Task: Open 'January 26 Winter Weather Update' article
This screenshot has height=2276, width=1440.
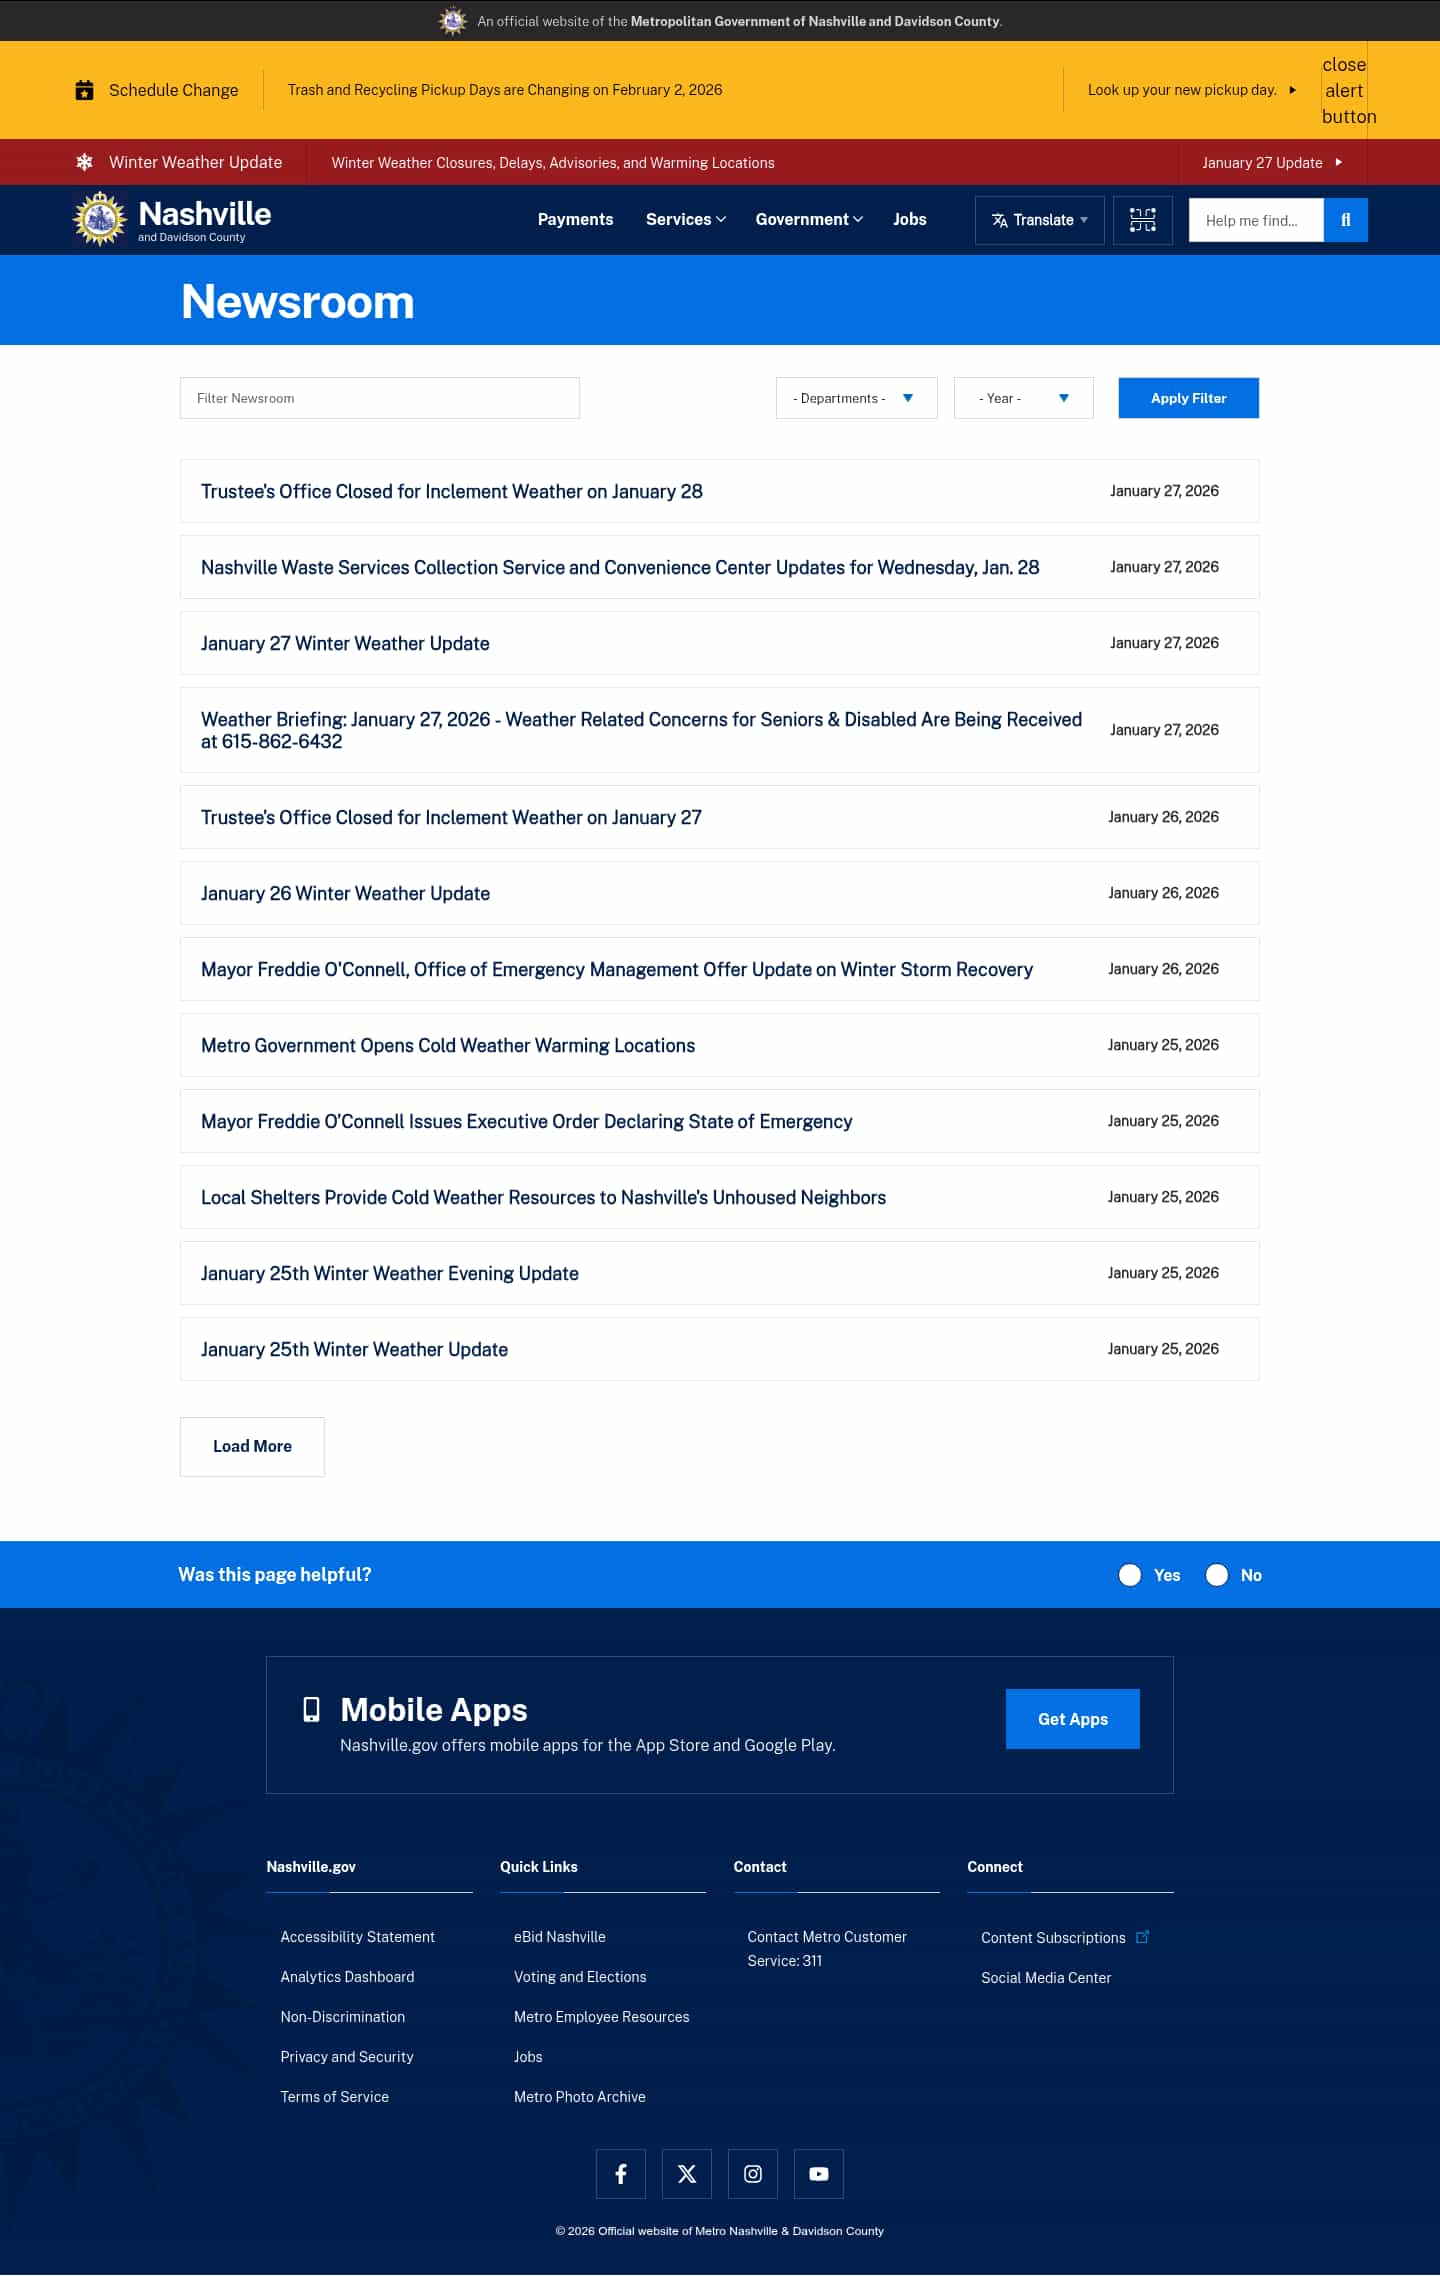Action: click(x=345, y=894)
